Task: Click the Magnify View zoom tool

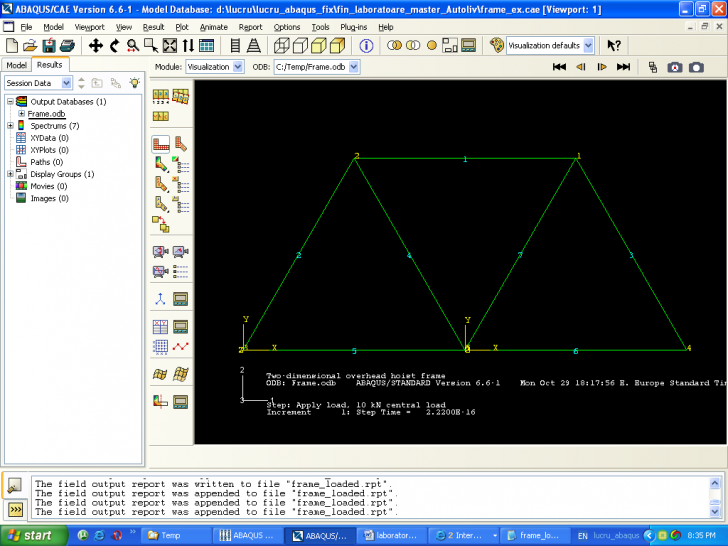Action: point(132,46)
